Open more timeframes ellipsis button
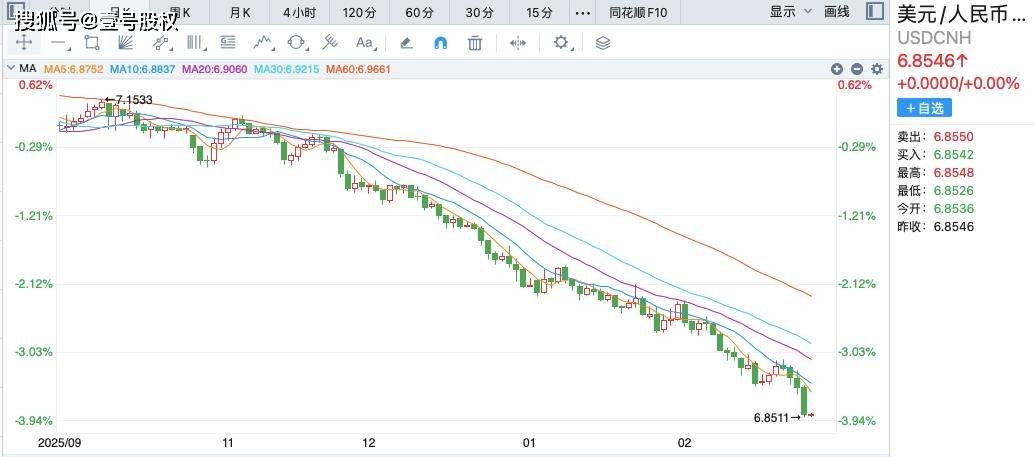Viewport: 1035px width, 457px height. 583,12
